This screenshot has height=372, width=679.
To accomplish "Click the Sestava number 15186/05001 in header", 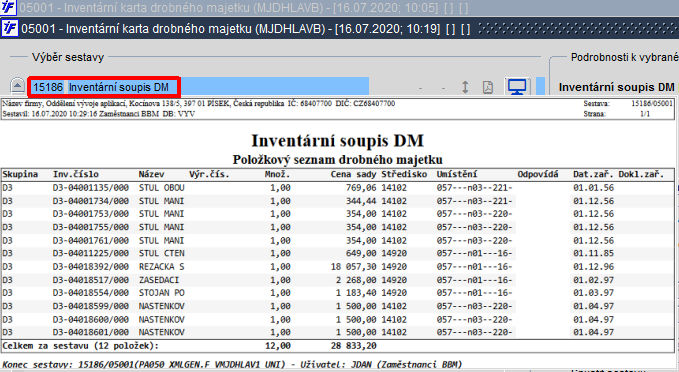I will pos(652,104).
